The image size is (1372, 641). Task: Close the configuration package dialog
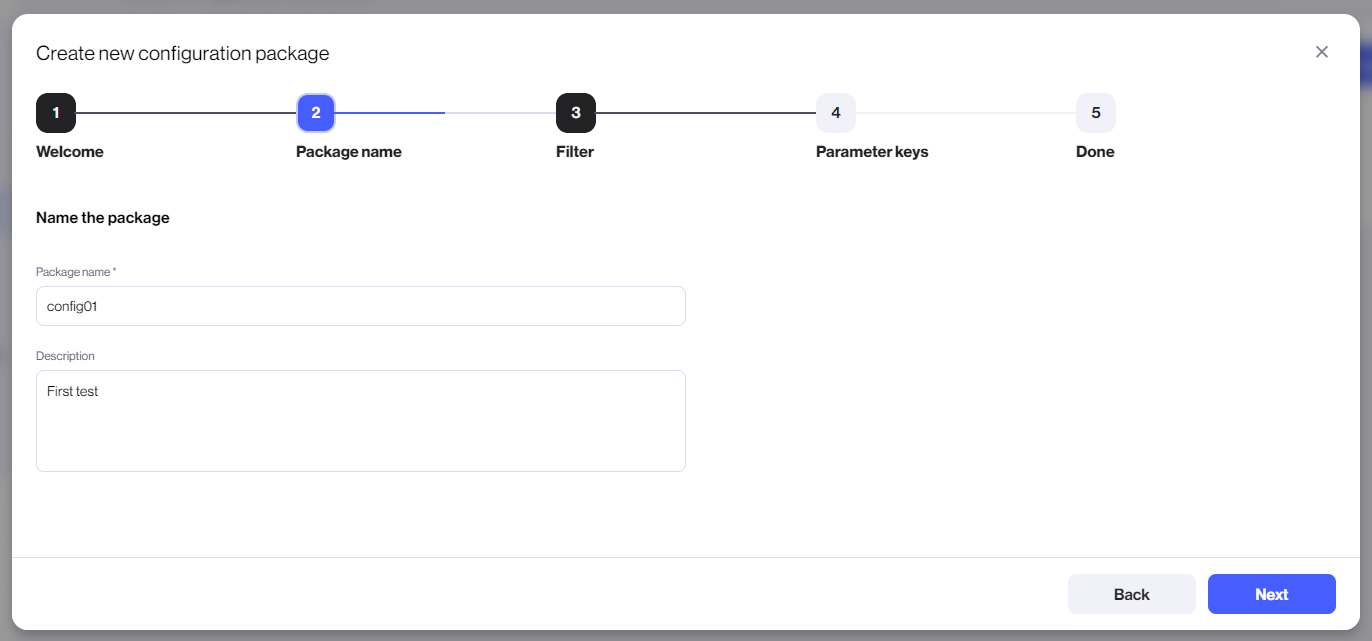(x=1322, y=51)
